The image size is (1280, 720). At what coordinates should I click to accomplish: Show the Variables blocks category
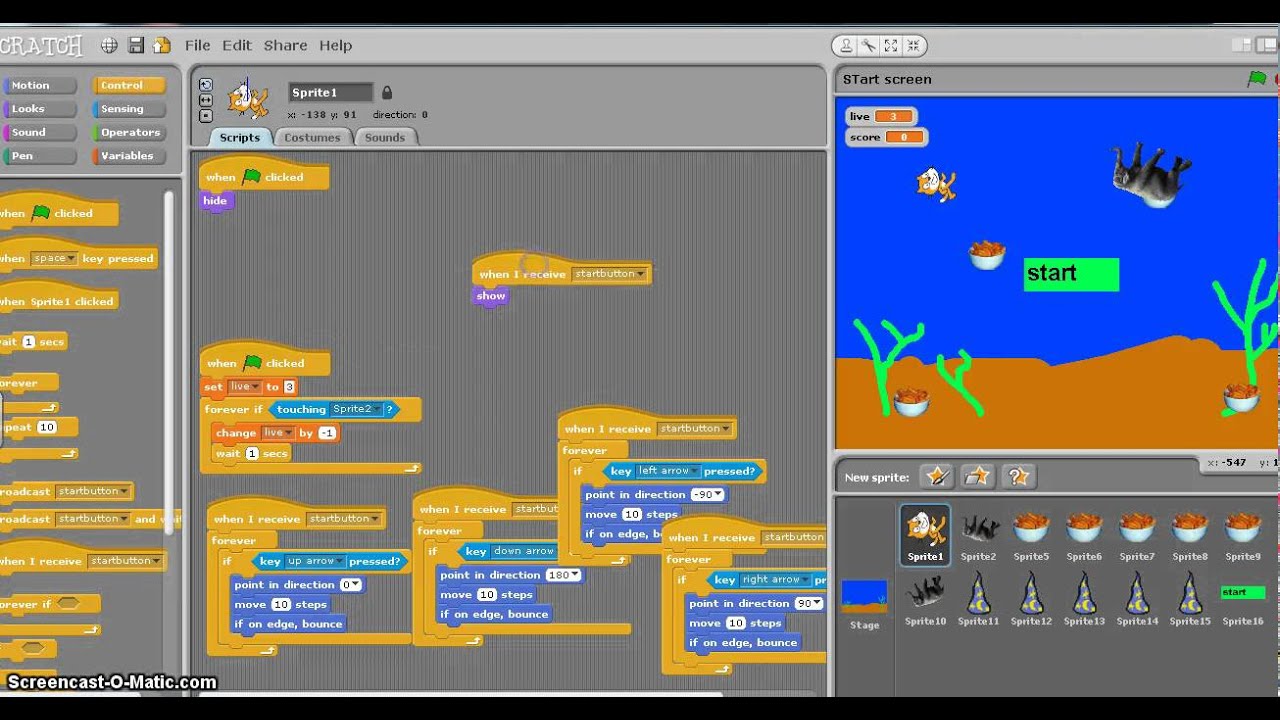[x=129, y=156]
